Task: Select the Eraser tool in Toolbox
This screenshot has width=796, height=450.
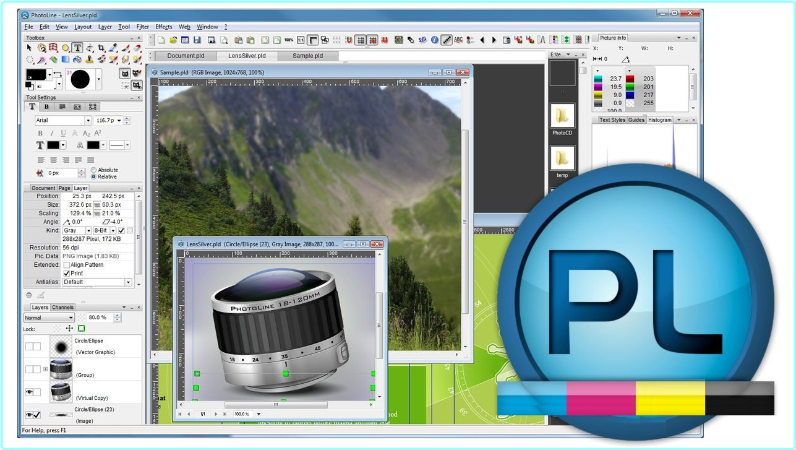Action: (137, 48)
